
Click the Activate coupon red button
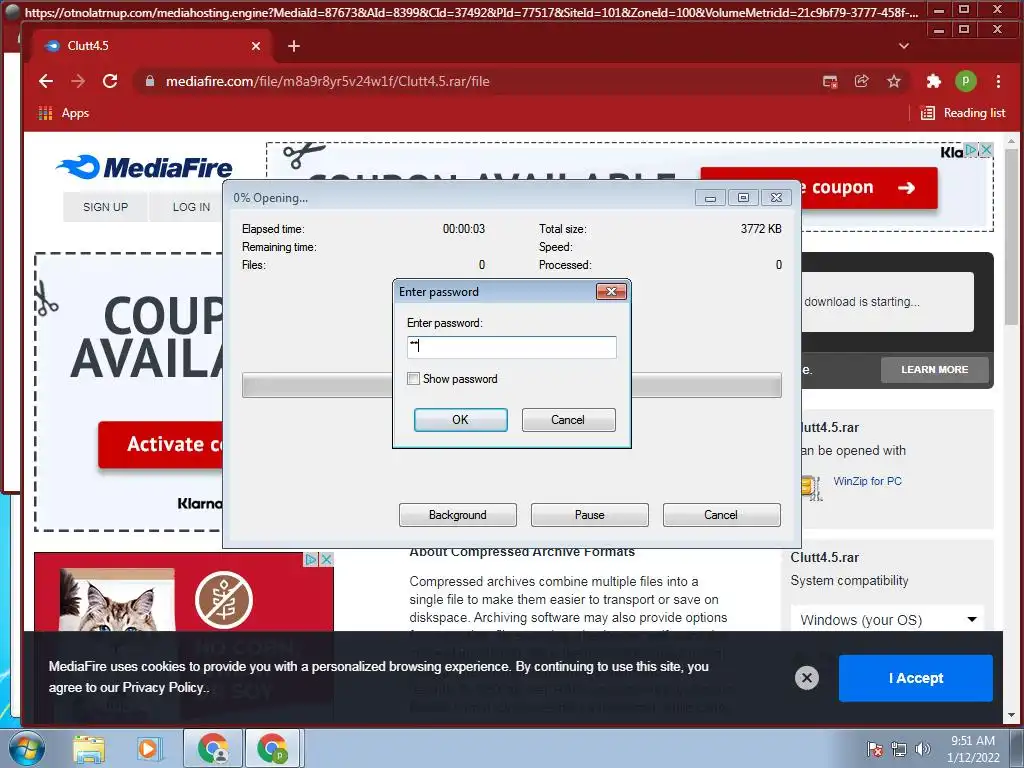tap(161, 444)
